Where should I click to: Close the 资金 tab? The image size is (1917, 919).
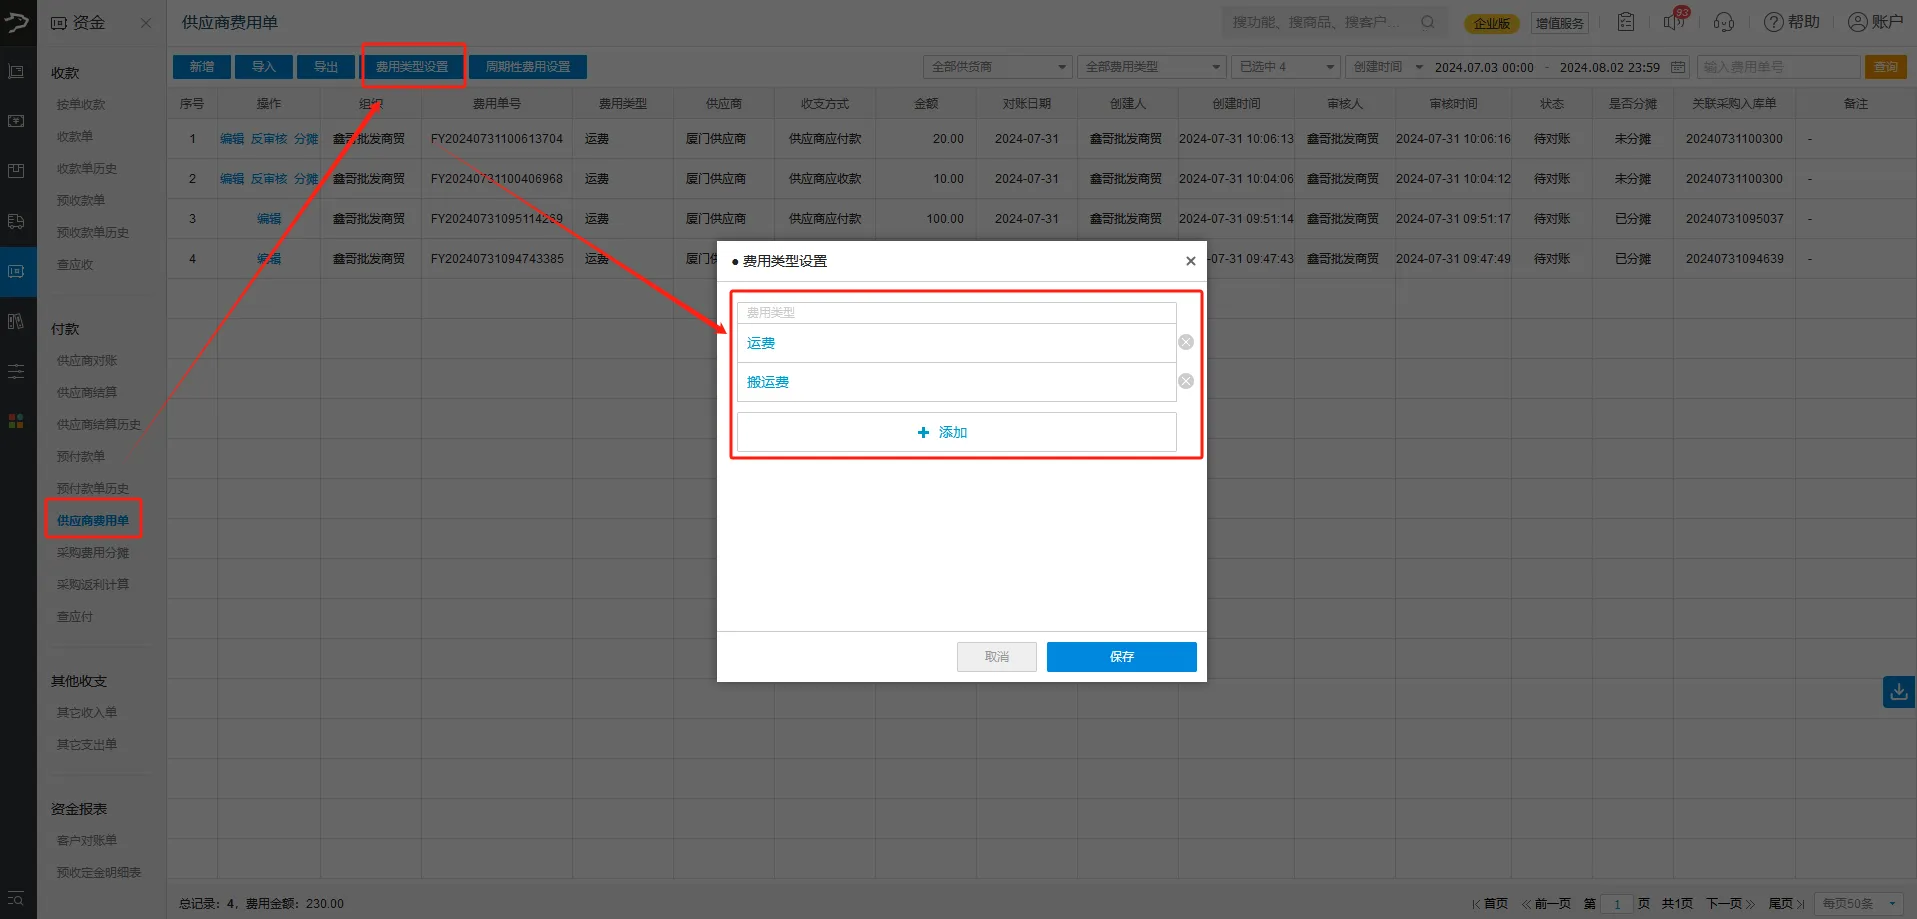[146, 23]
